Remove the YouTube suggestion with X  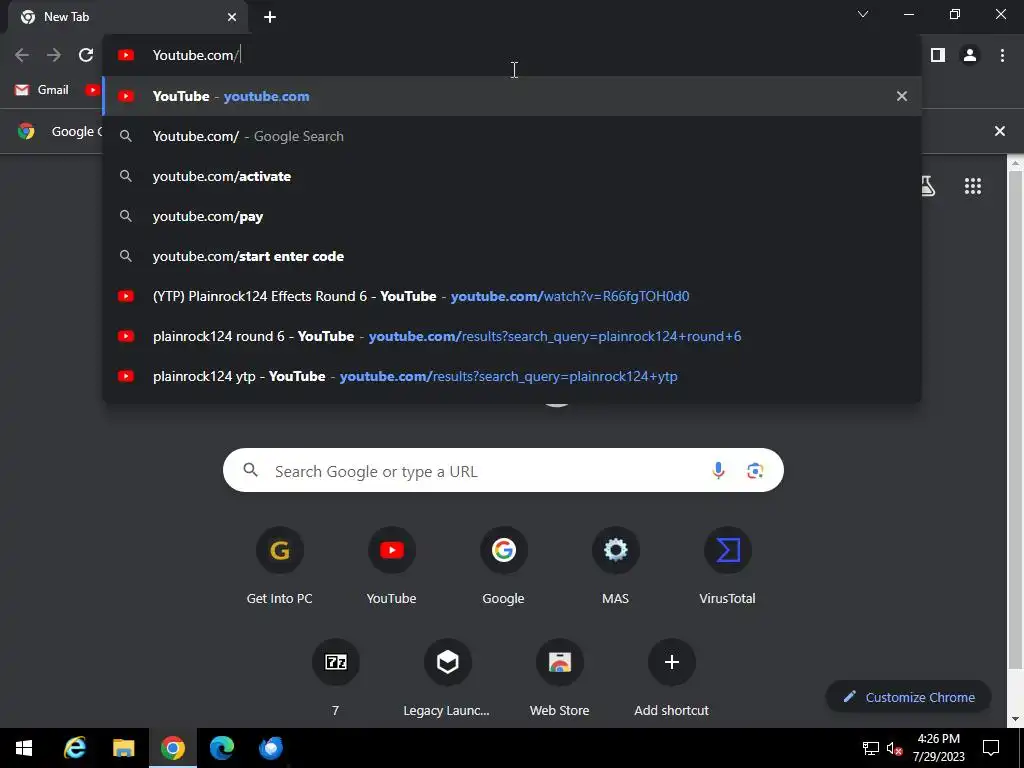(x=902, y=96)
